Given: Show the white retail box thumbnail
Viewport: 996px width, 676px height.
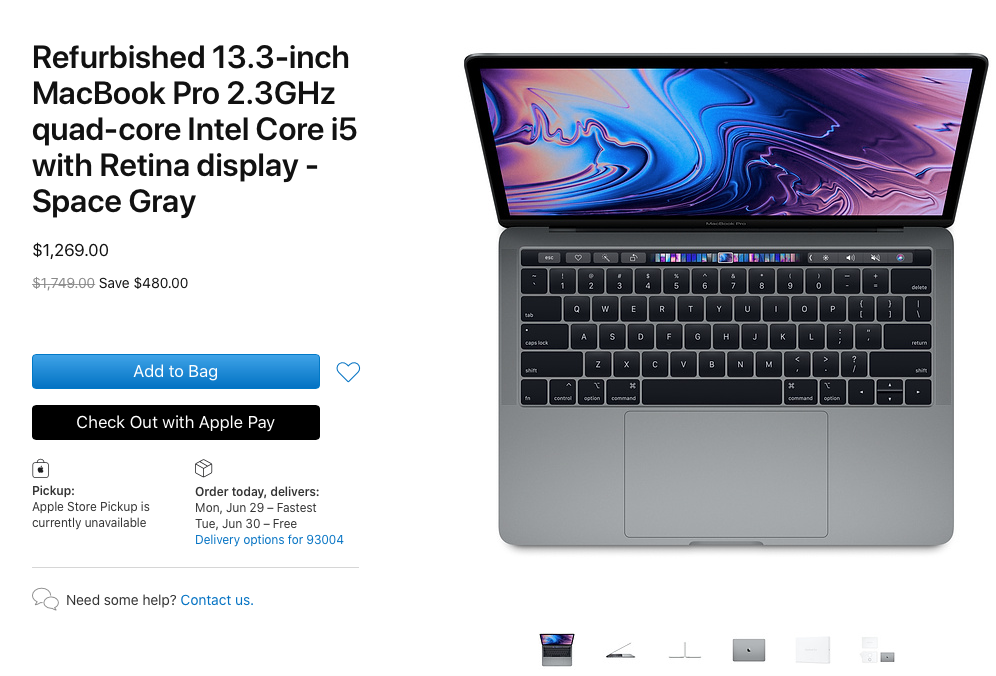Looking at the screenshot, I should (x=813, y=650).
